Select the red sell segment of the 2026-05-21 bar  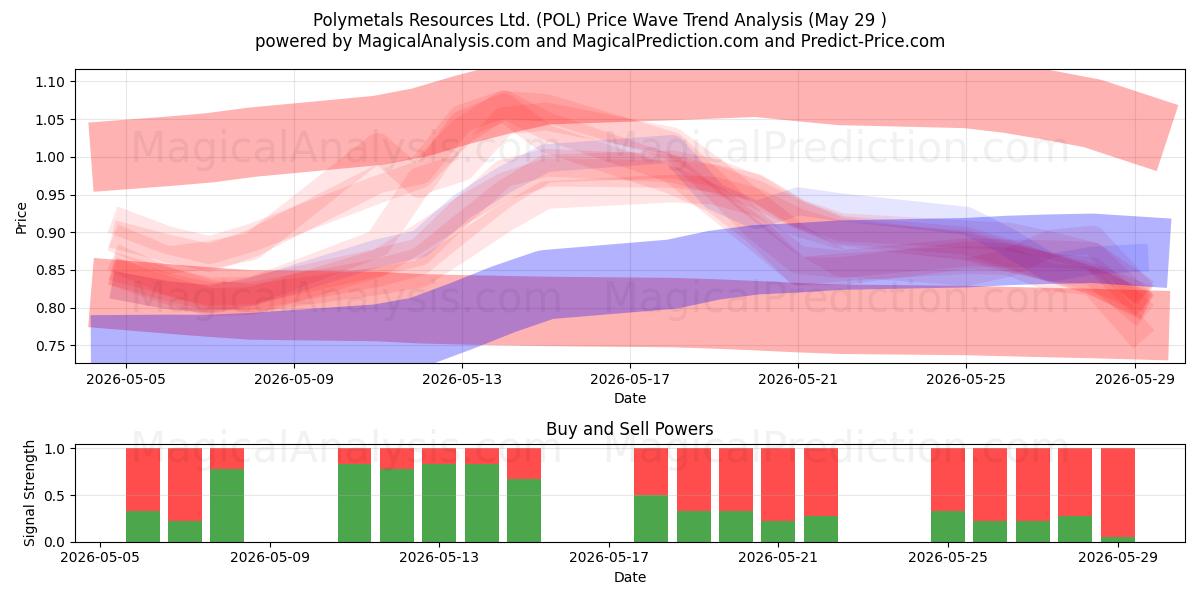pyautogui.click(x=778, y=485)
